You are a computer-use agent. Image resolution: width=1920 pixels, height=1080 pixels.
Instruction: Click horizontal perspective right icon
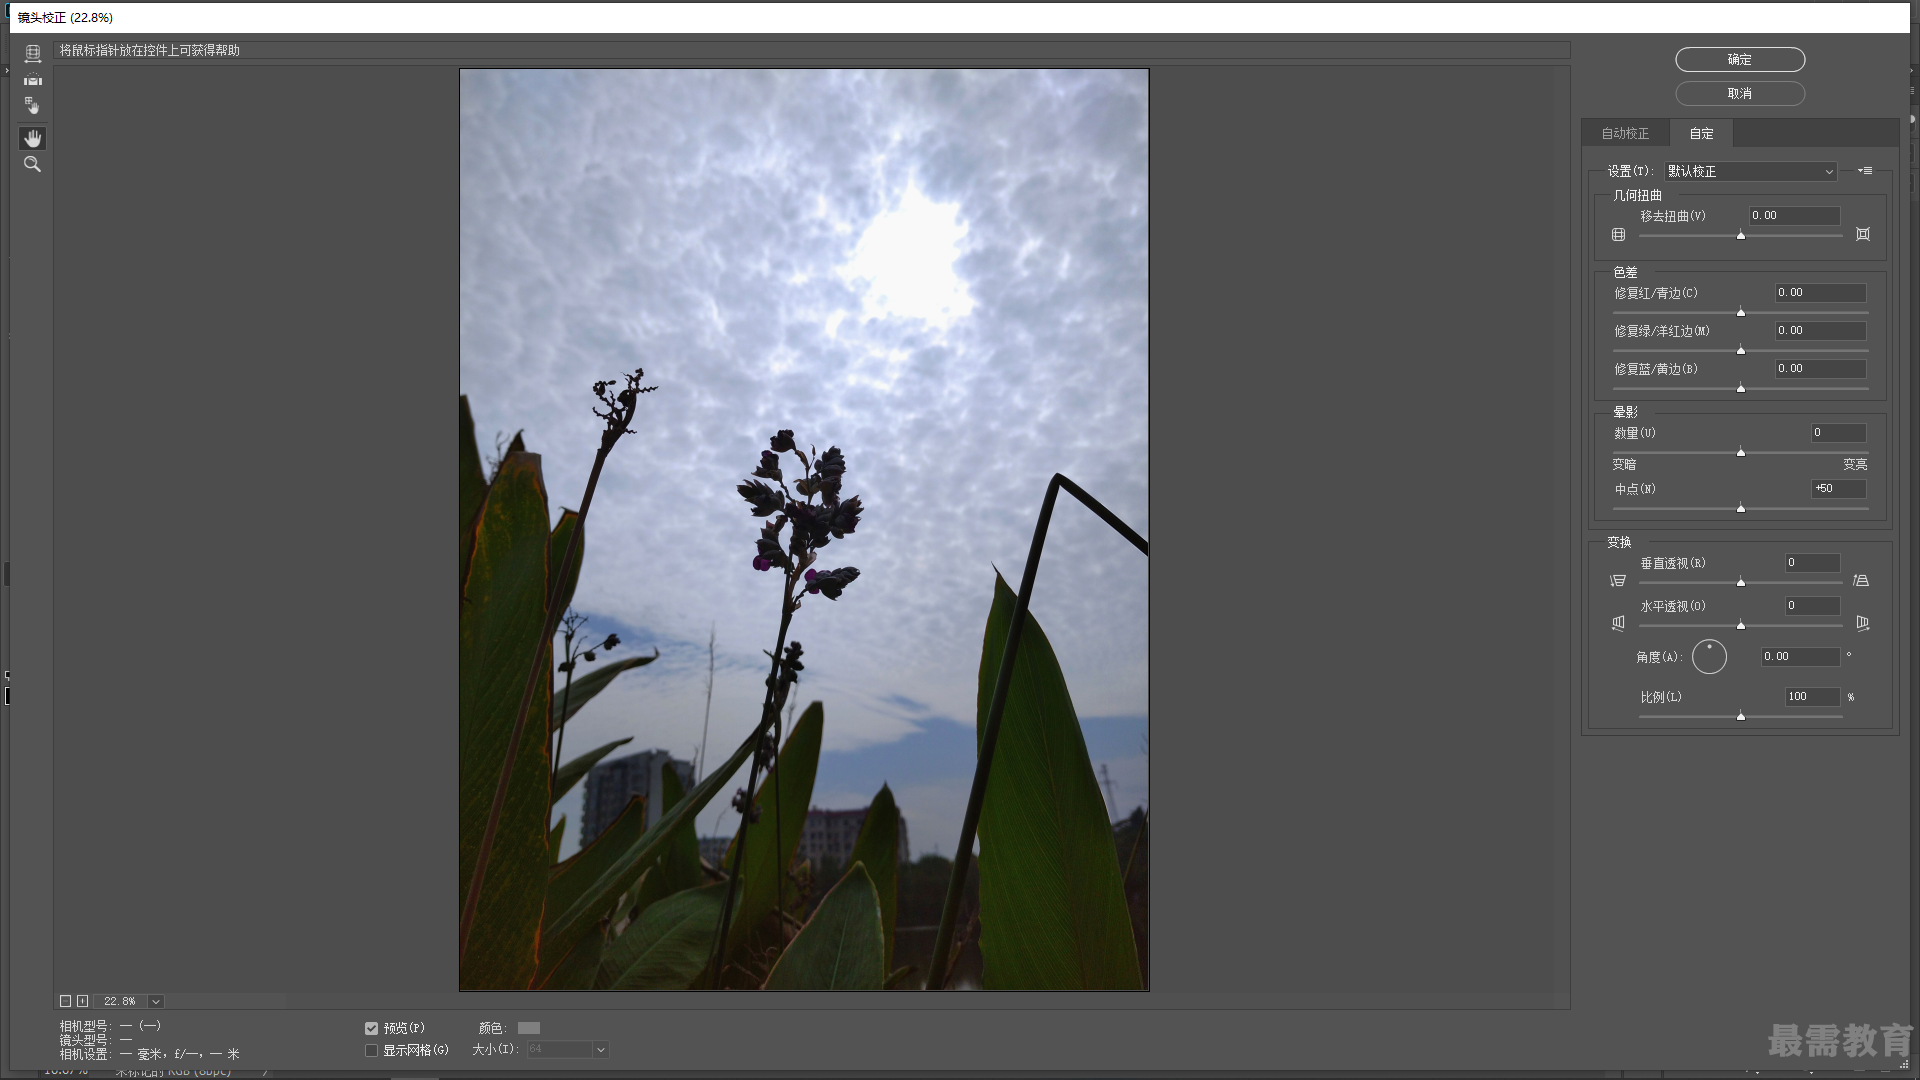[x=1862, y=623]
